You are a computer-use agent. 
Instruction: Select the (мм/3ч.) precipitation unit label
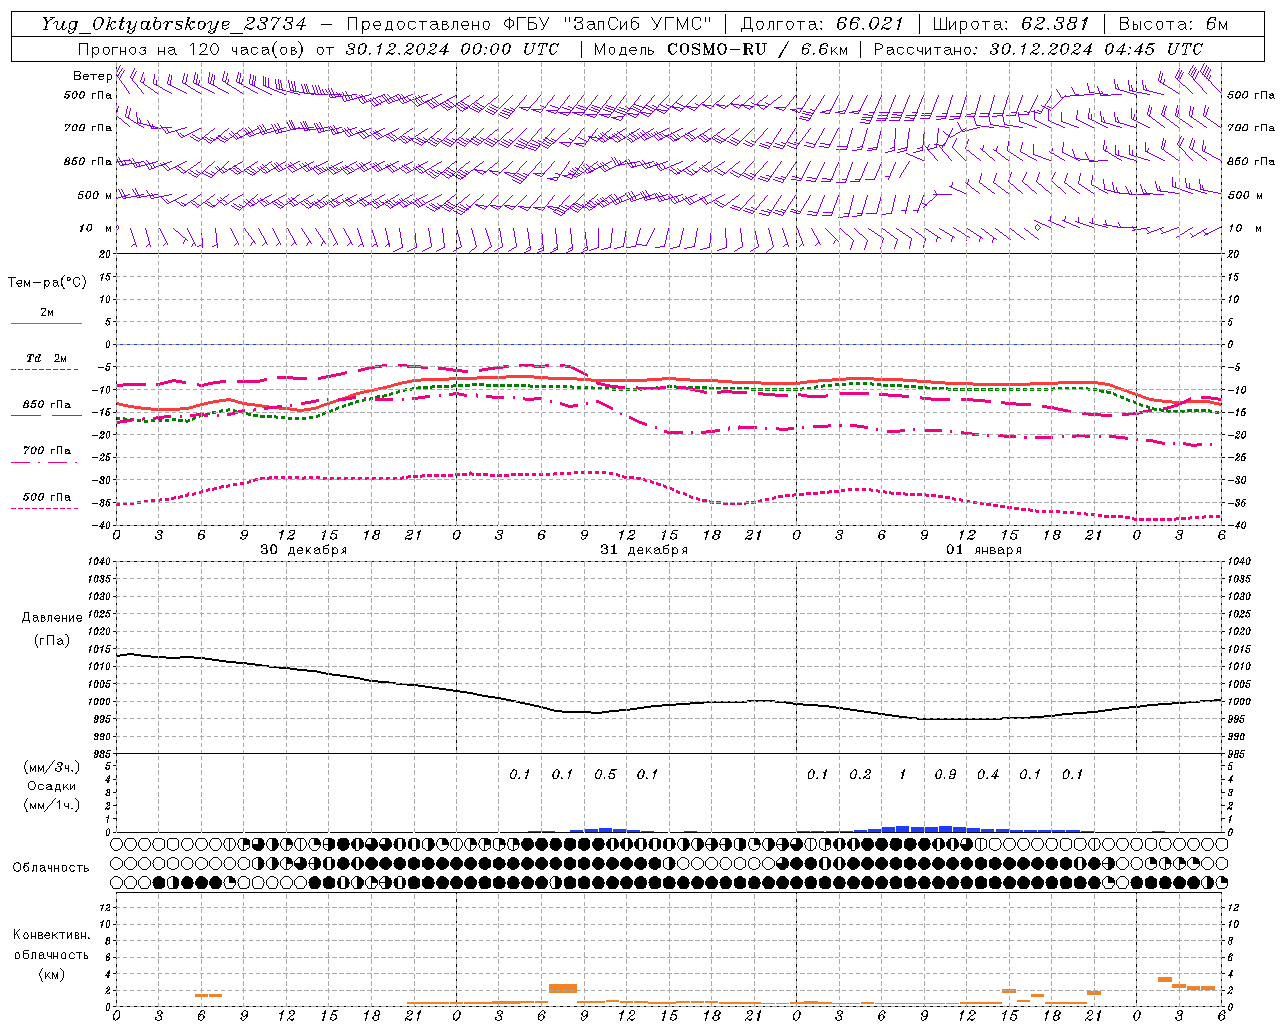tap(52, 767)
